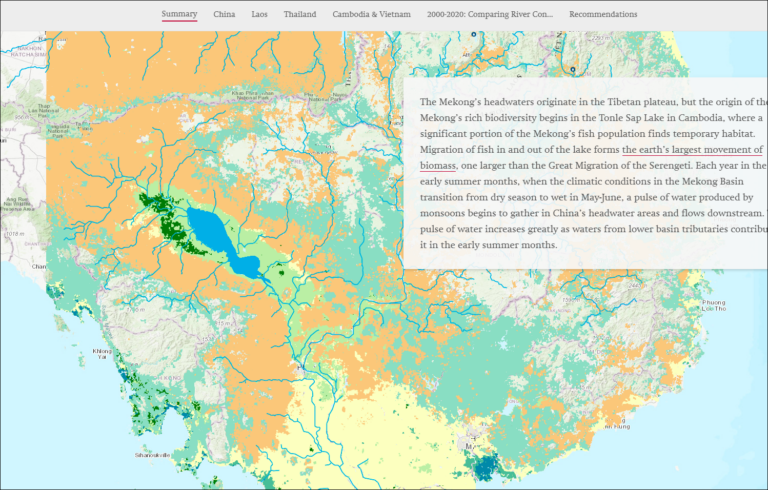
Task: Click the 1018 m elevation label
Action: (15, 234)
